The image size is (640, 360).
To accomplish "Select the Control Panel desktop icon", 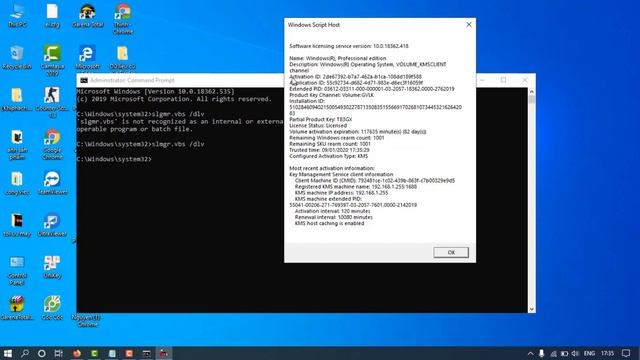I will [x=17, y=269].
